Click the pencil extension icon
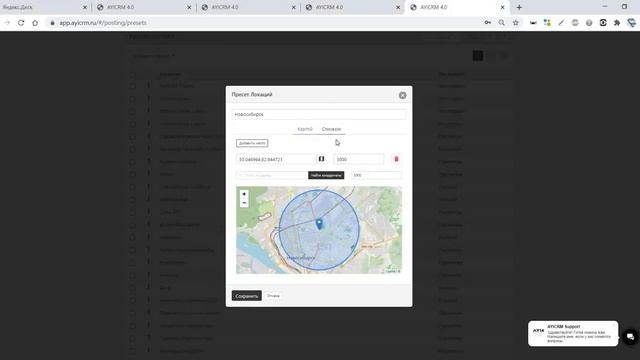Screen dimensions: 640x360 pyautogui.click(x=561, y=23)
